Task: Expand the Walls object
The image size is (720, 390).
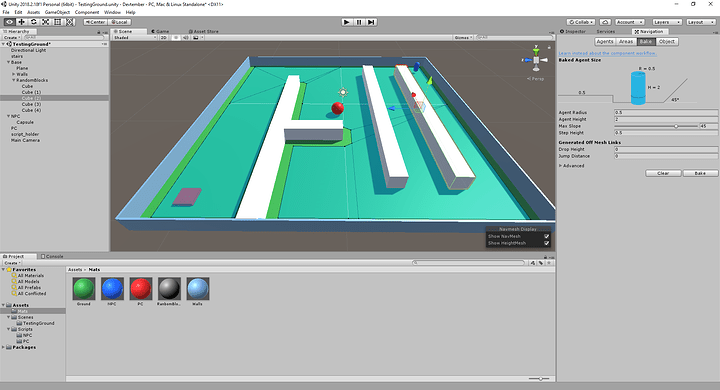Action: 14,74
